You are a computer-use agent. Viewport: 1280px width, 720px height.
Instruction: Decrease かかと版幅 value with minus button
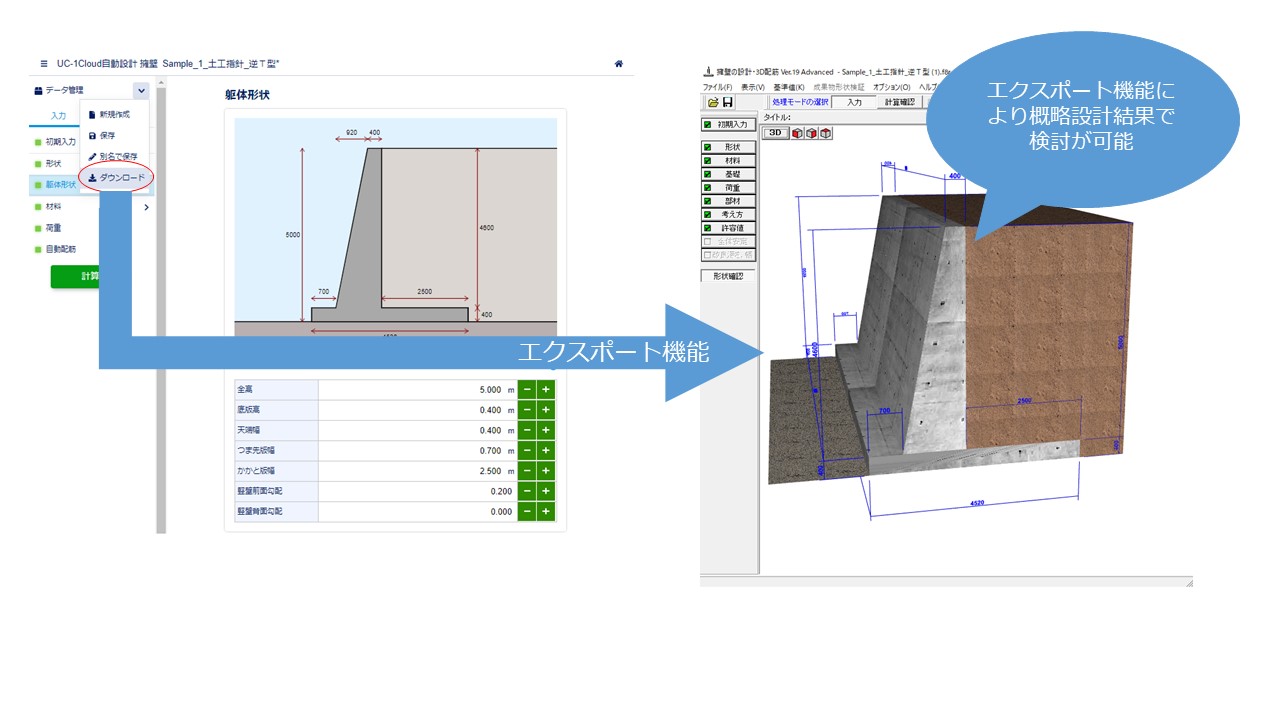click(527, 471)
